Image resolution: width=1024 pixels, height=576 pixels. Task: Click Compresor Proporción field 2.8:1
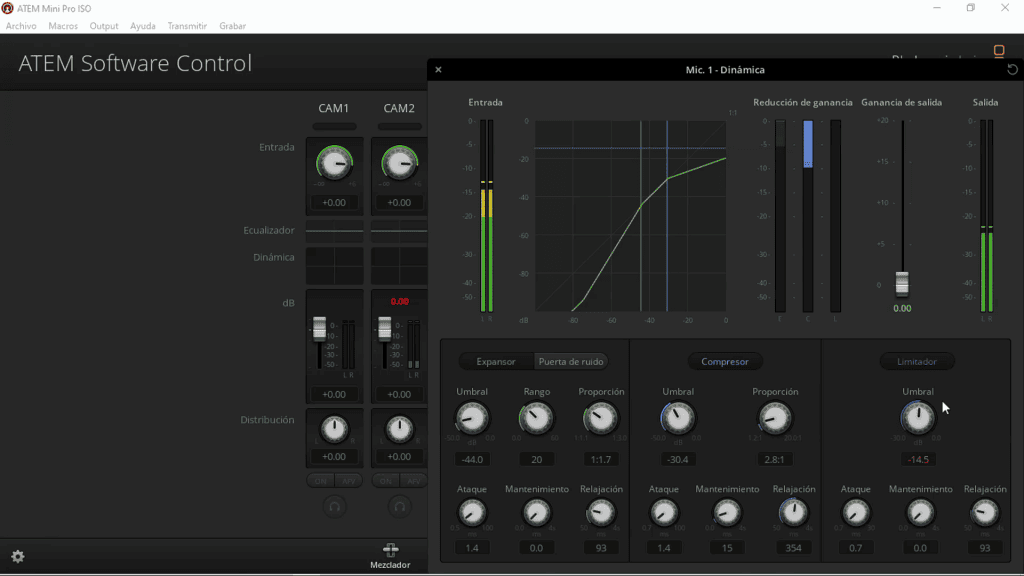[x=775, y=459]
